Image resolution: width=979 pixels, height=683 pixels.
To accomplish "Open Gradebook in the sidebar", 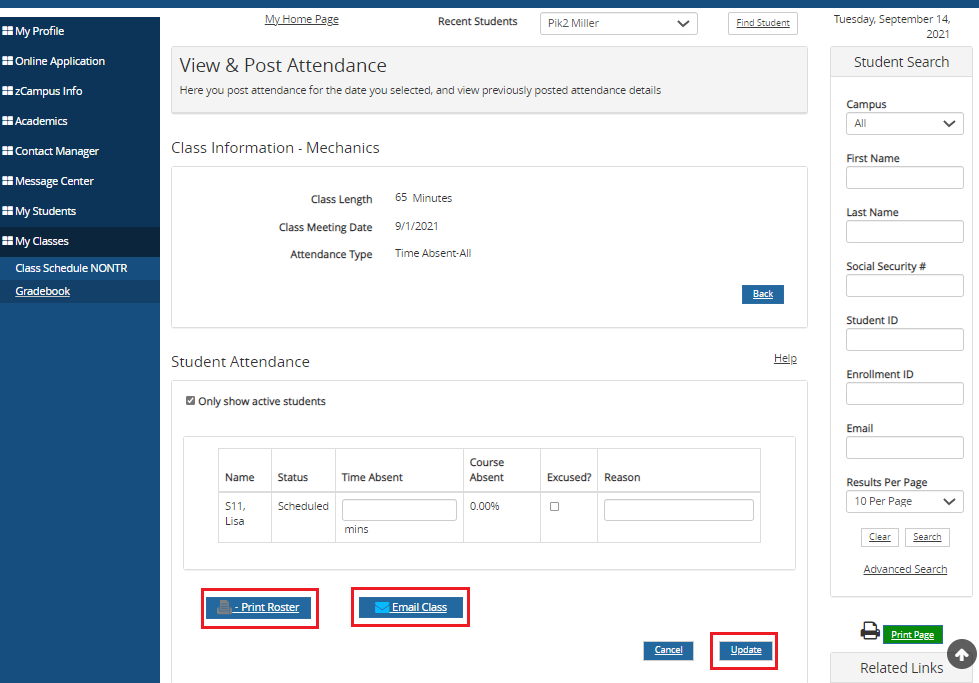I will pos(43,291).
